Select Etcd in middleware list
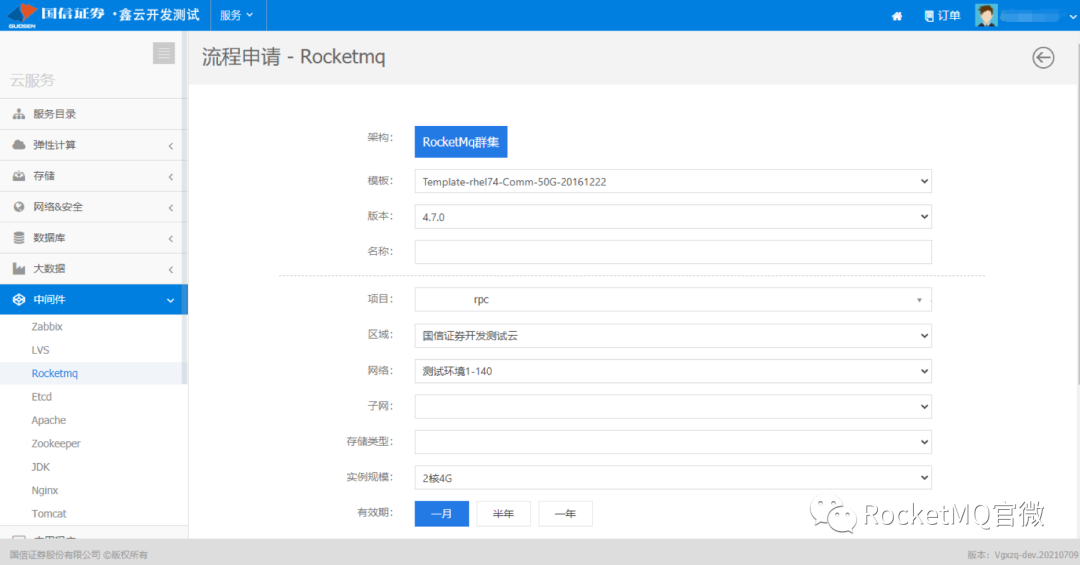This screenshot has width=1080, height=565. [x=41, y=397]
